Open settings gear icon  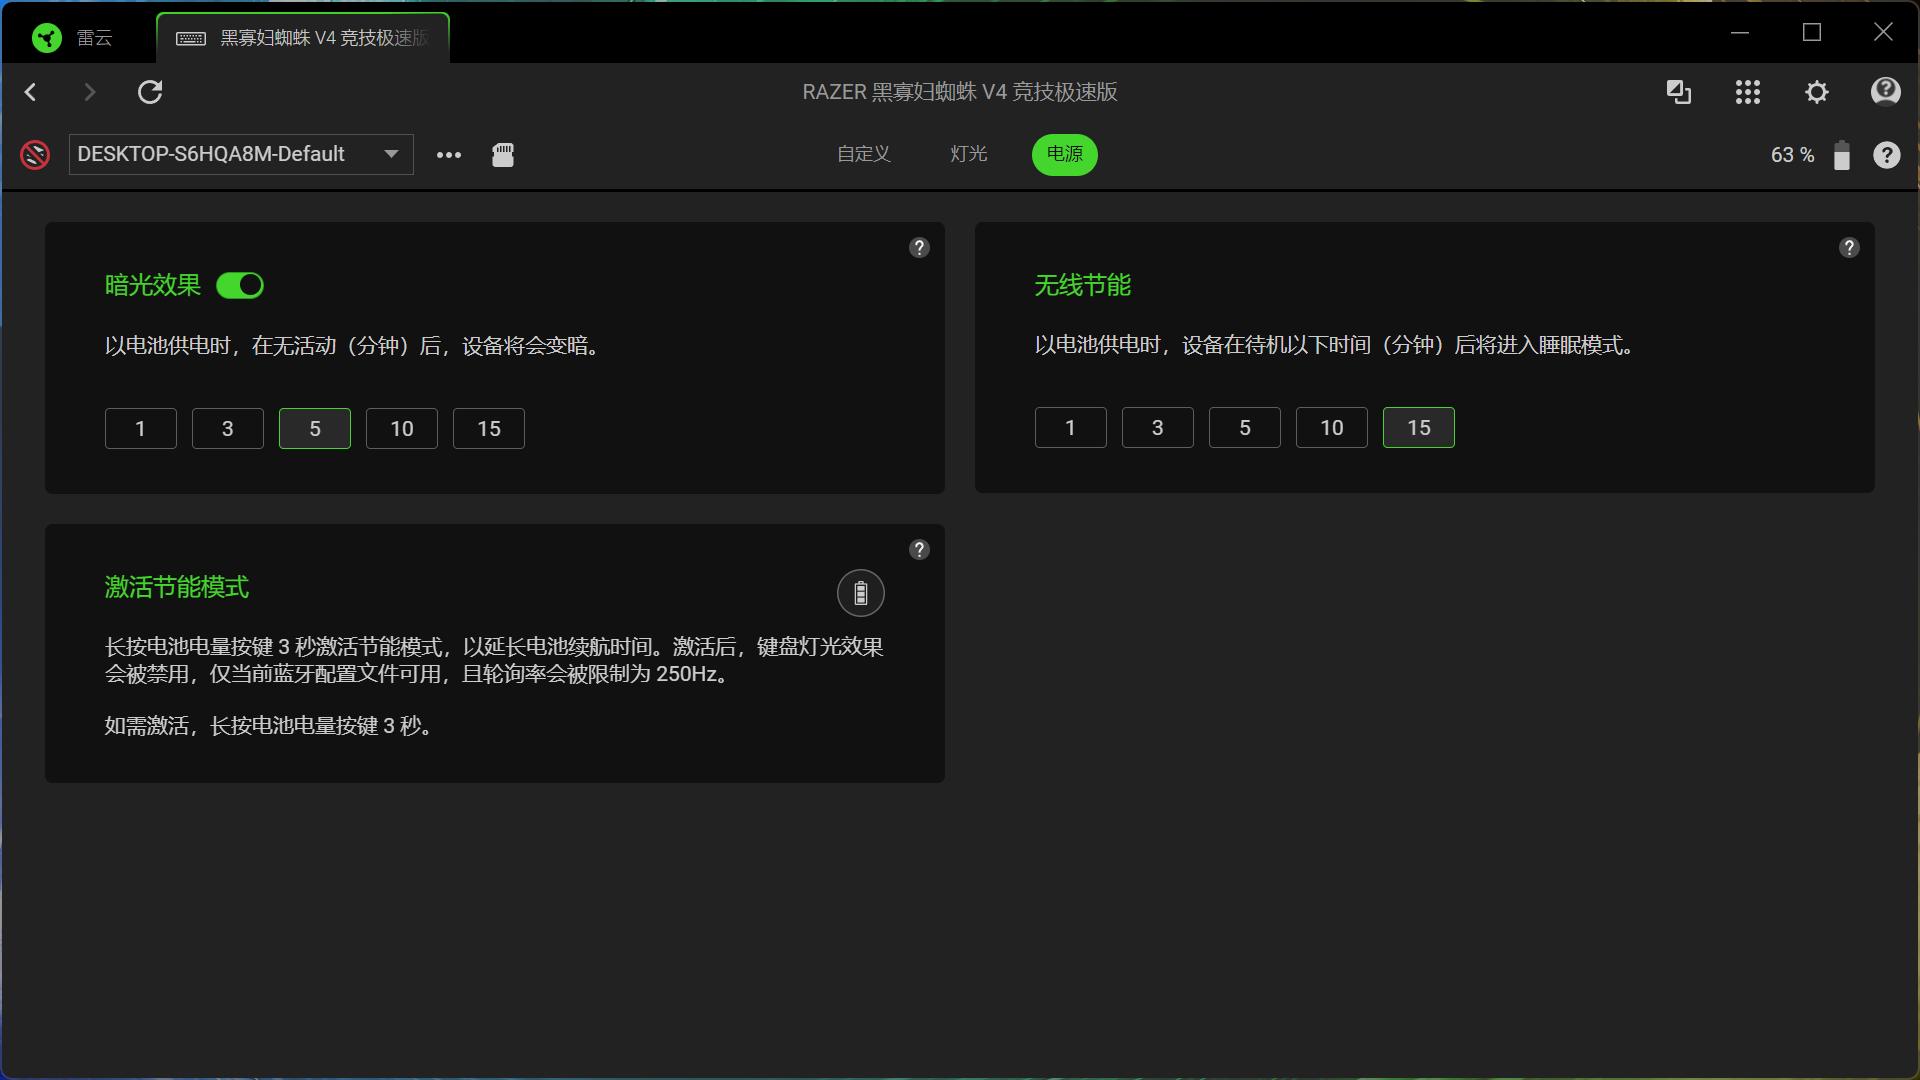(x=1816, y=92)
